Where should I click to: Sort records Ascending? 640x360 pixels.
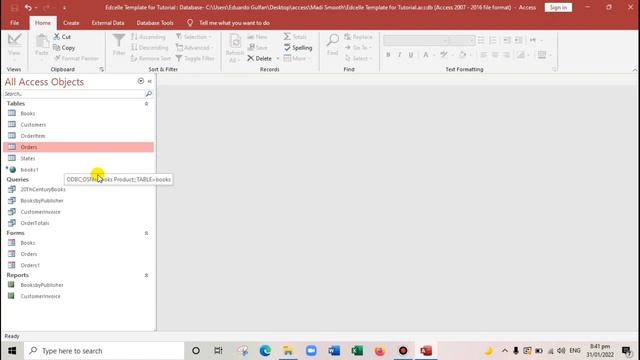(149, 37)
